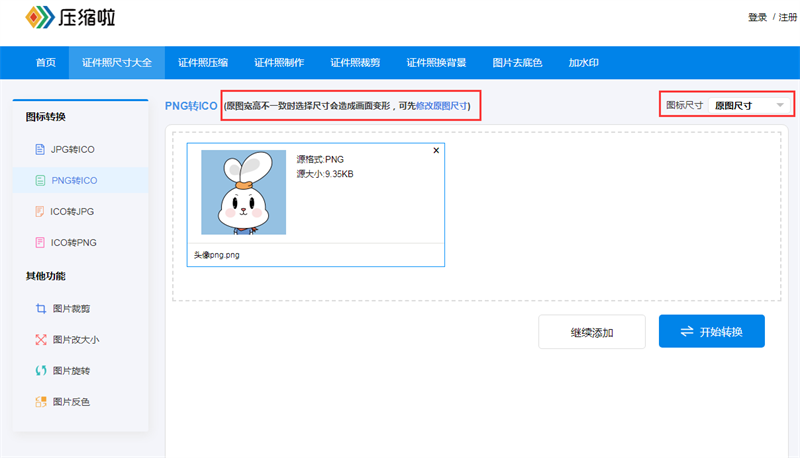Select ICO转JPG in the sidebar
Viewport: 800px width, 458px height.
pyautogui.click(x=81, y=212)
